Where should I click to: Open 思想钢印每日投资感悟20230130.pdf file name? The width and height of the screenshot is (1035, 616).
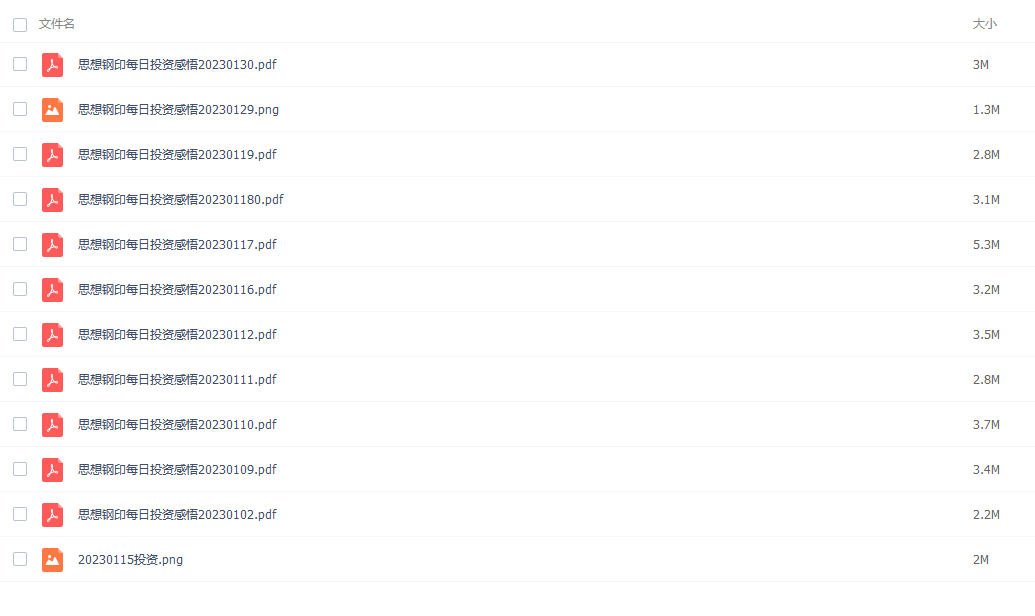point(177,65)
